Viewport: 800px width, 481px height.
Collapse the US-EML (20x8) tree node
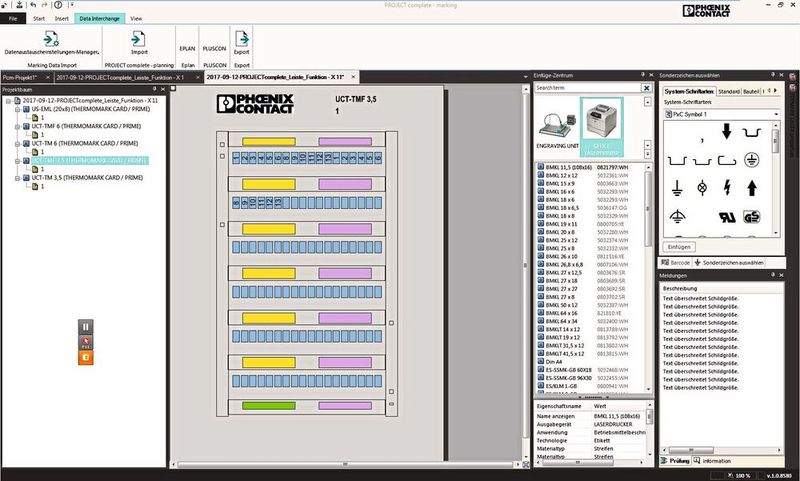pyautogui.click(x=17, y=109)
